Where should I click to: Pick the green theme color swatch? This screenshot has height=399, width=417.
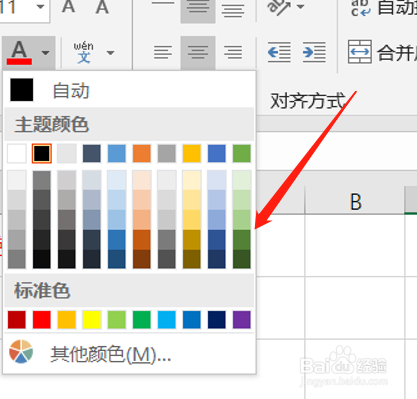click(242, 153)
